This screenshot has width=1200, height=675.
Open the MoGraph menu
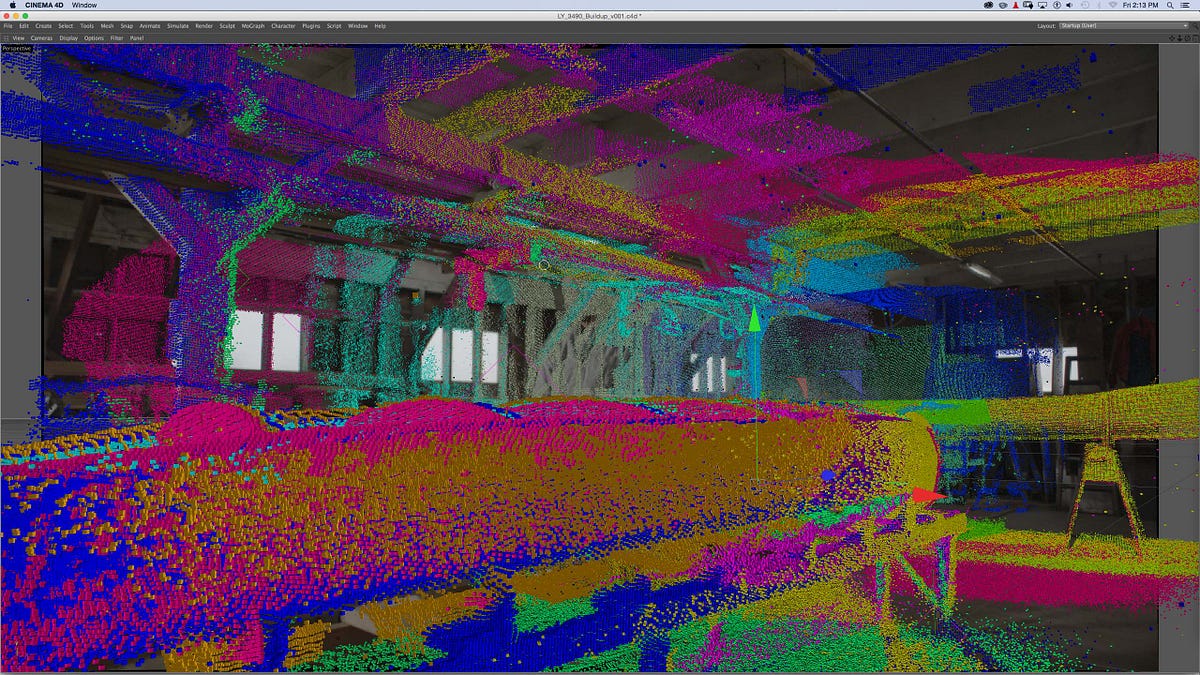pyautogui.click(x=252, y=26)
